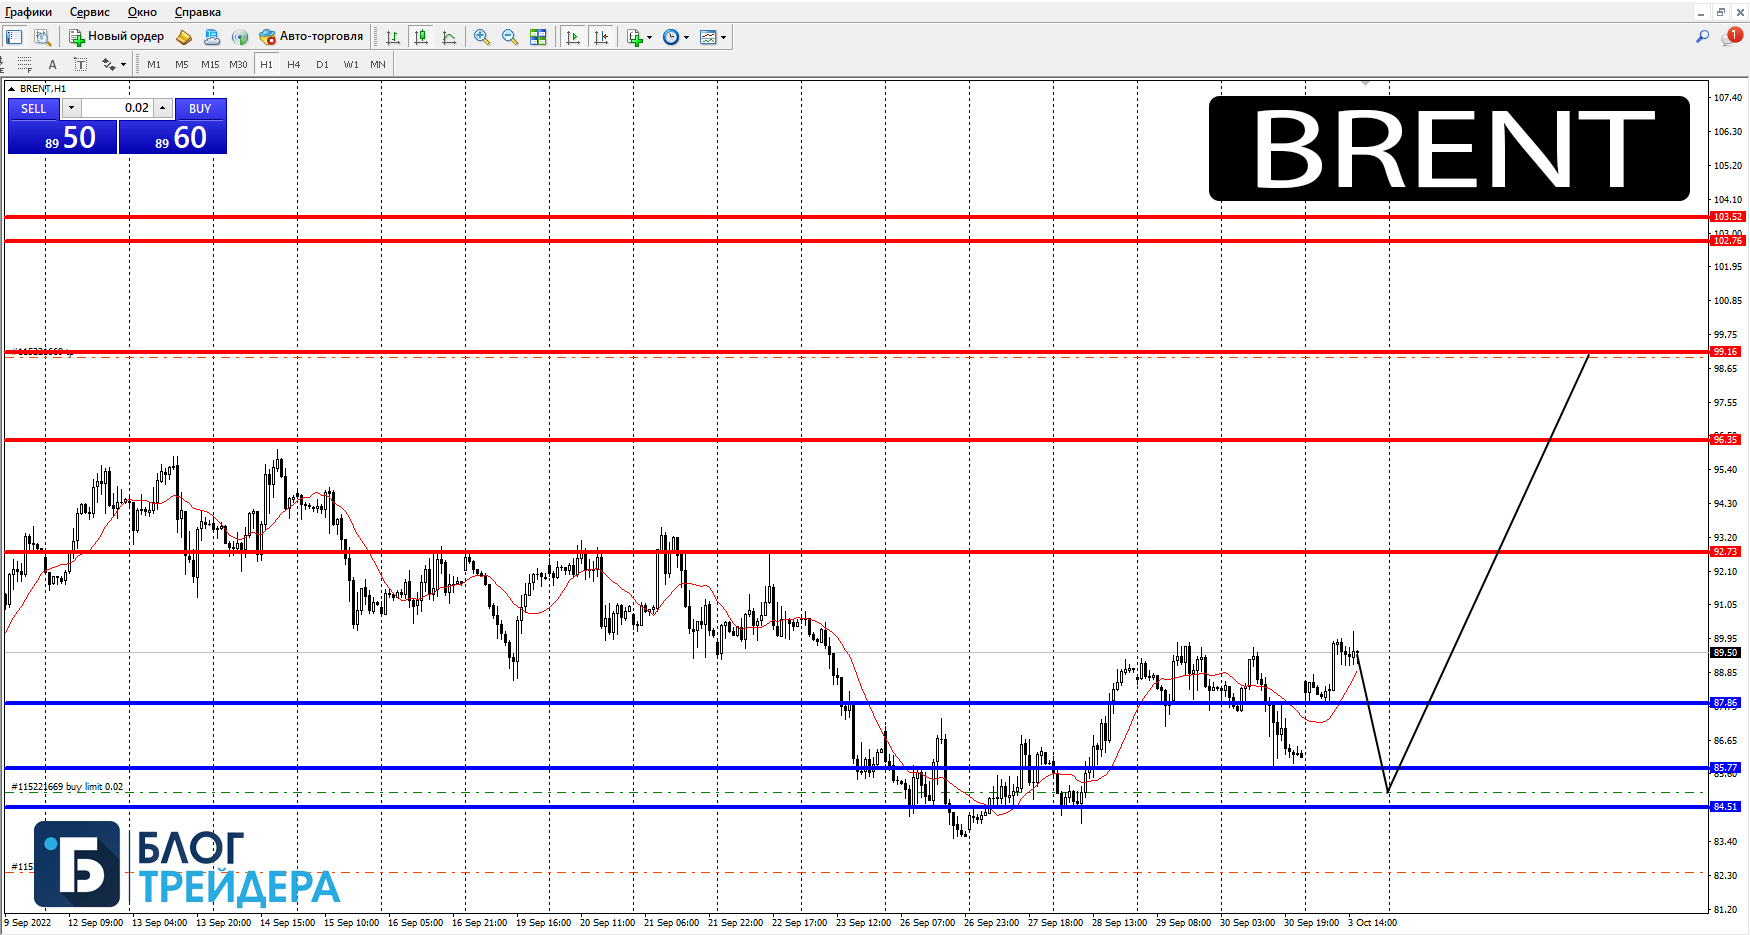
Task: Expand the indicators list dropdown arrow
Action: [x=650, y=38]
